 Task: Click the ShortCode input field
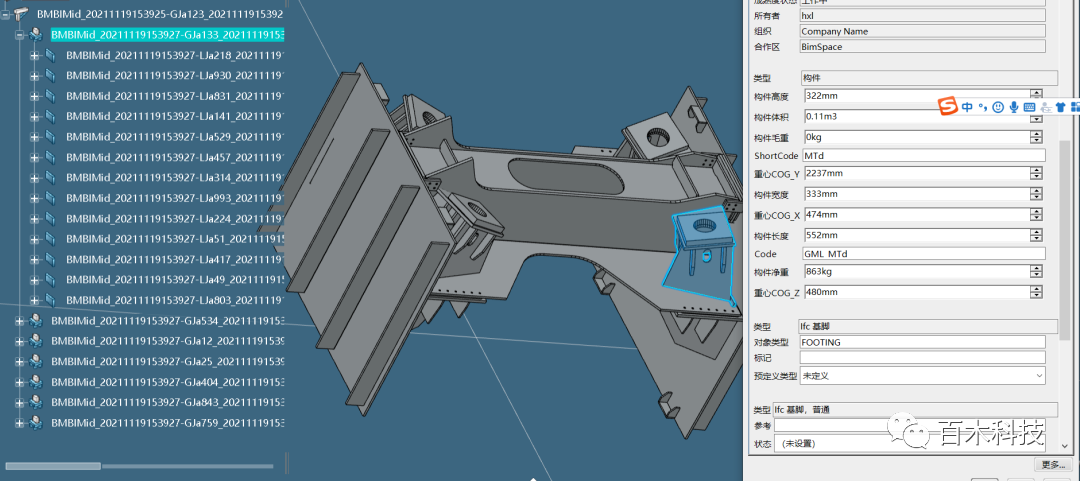pyautogui.click(x=922, y=155)
